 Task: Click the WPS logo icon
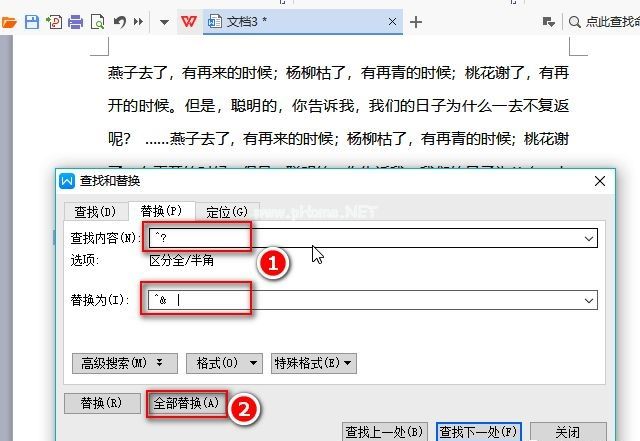pyautogui.click(x=188, y=21)
